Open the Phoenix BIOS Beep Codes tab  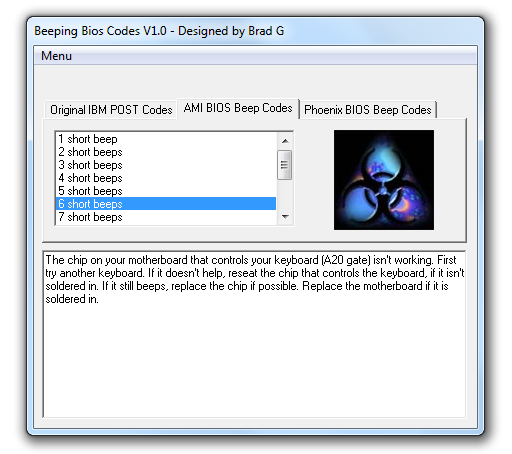(x=368, y=110)
